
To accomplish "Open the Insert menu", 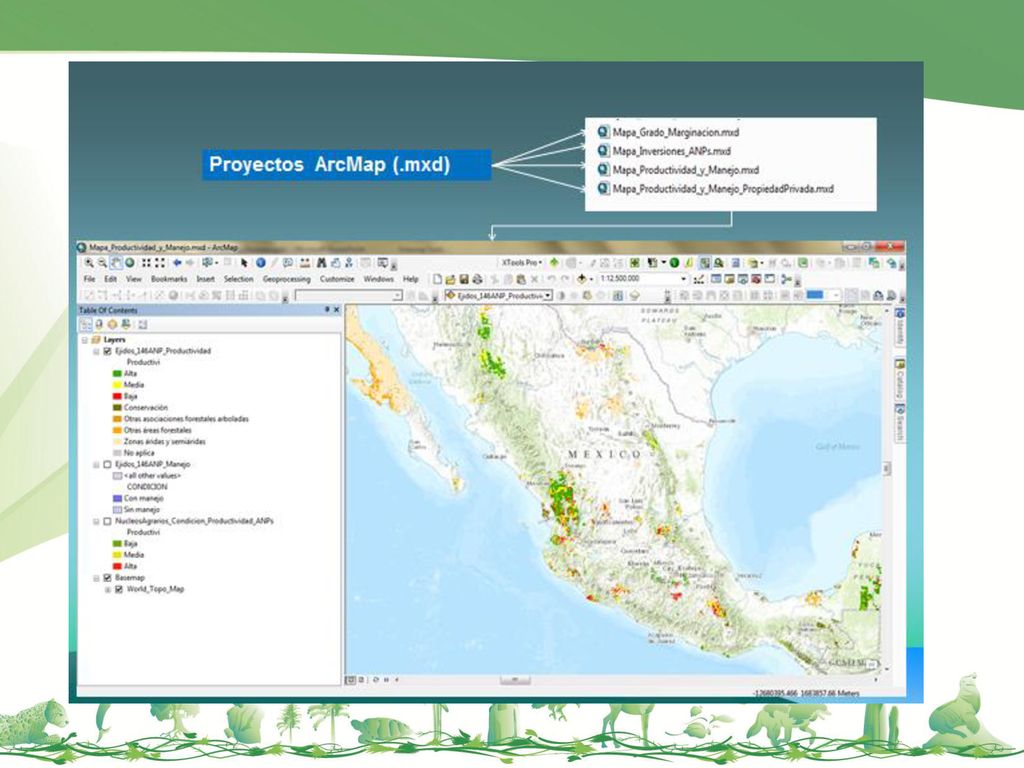I will 206,279.
